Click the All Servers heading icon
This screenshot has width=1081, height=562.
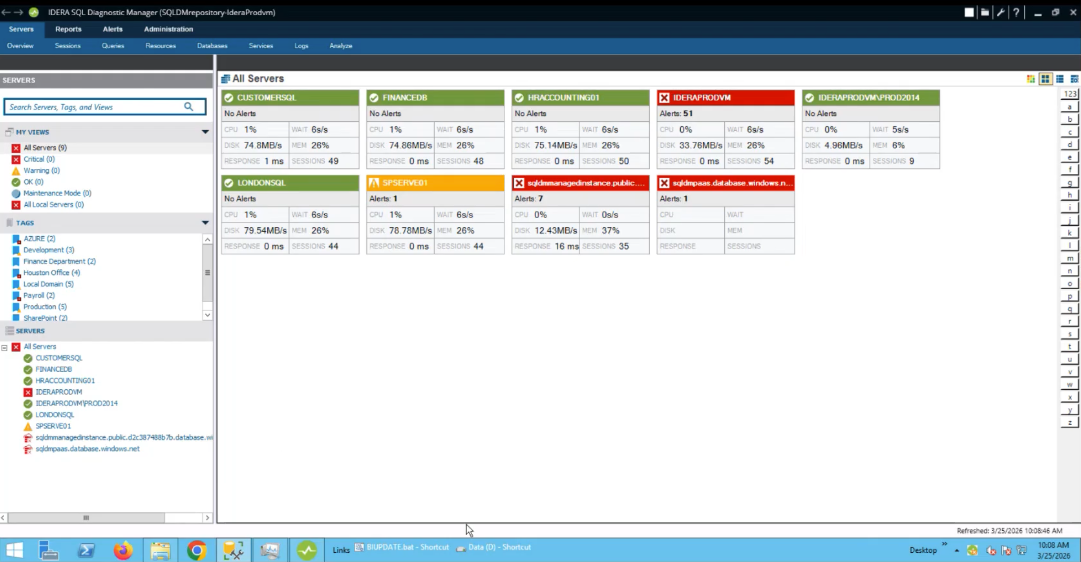click(225, 79)
